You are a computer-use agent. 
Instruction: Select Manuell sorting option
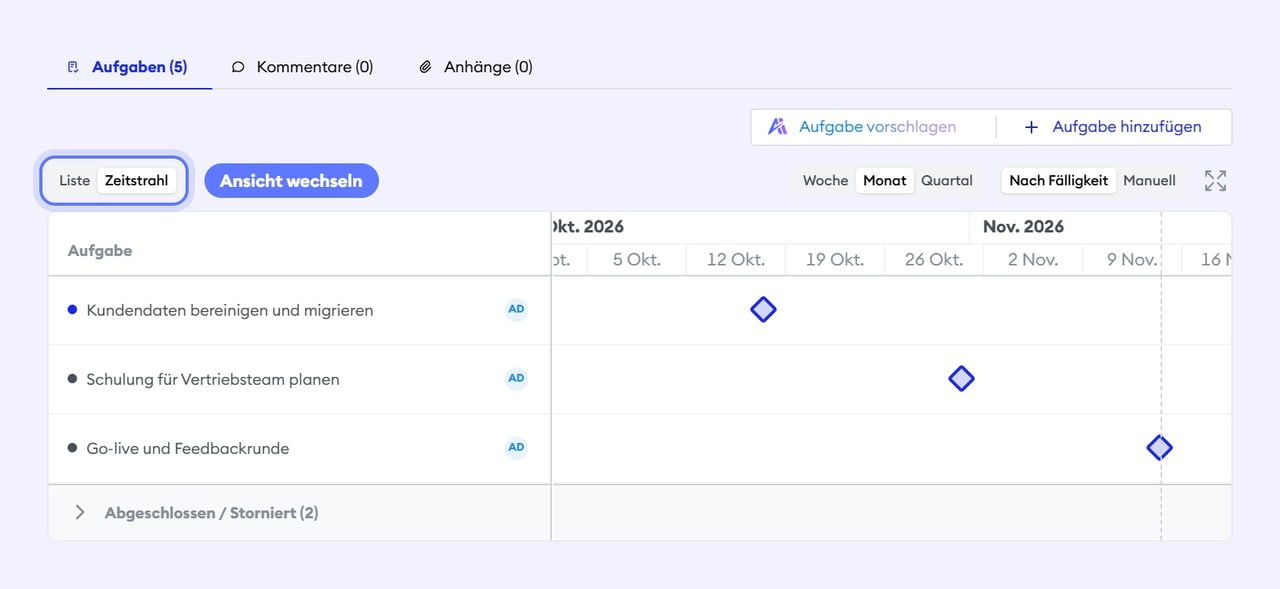[1150, 181]
